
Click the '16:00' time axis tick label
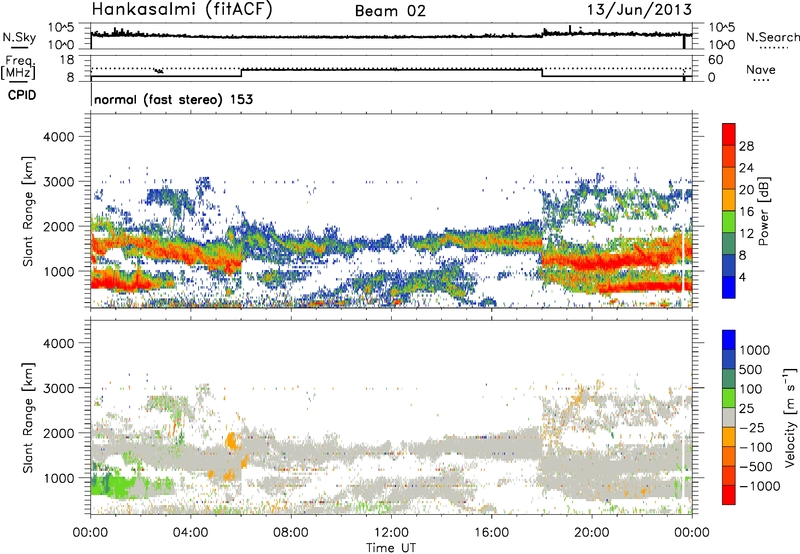(492, 533)
